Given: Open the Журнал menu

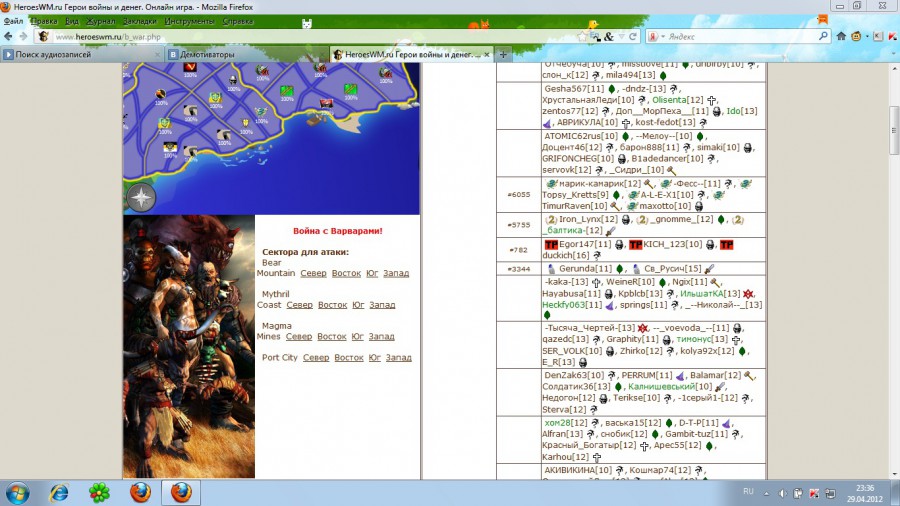Looking at the screenshot, I should [x=100, y=21].
